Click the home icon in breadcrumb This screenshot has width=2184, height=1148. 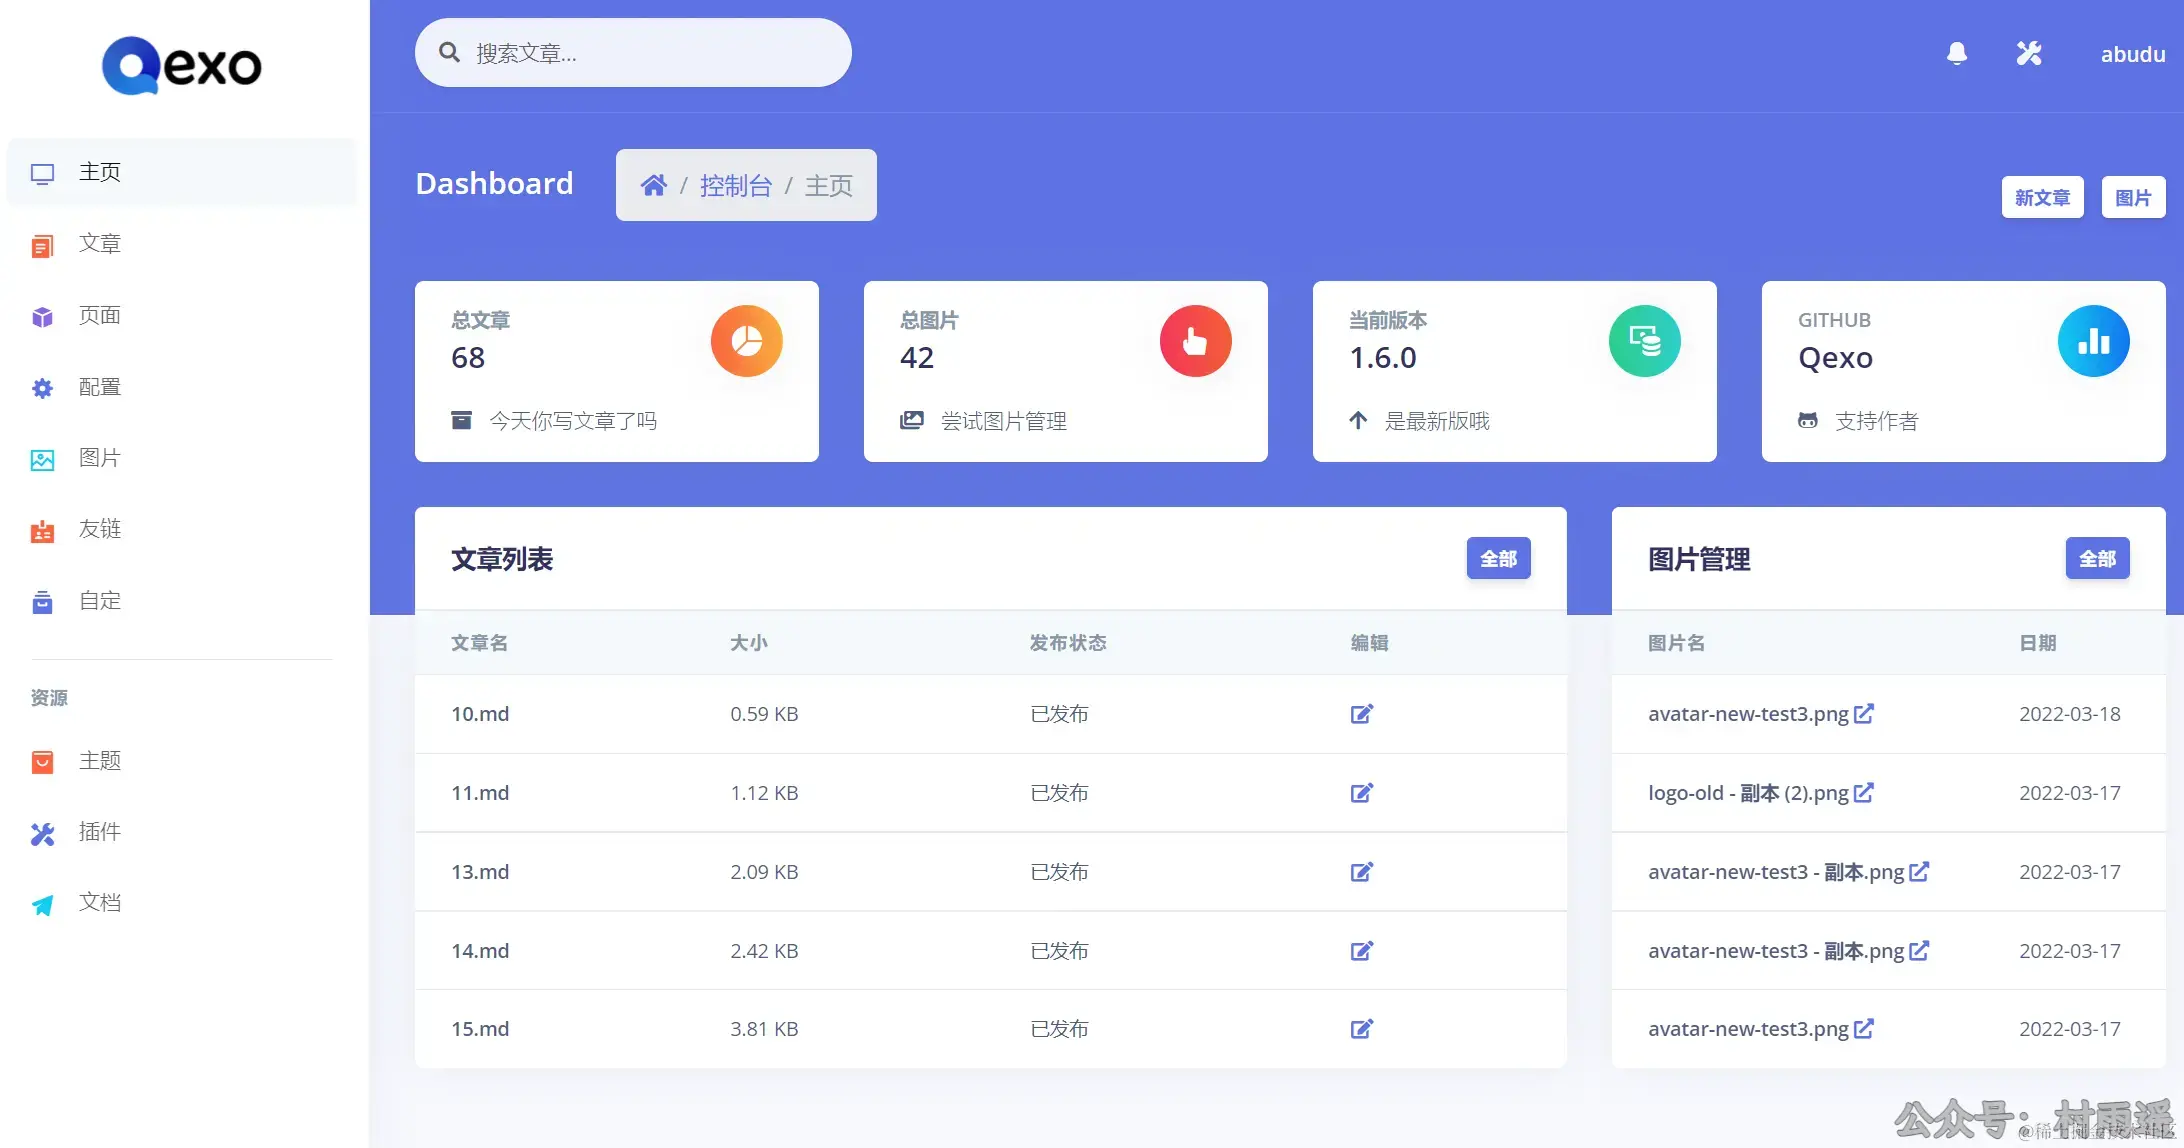coord(653,185)
